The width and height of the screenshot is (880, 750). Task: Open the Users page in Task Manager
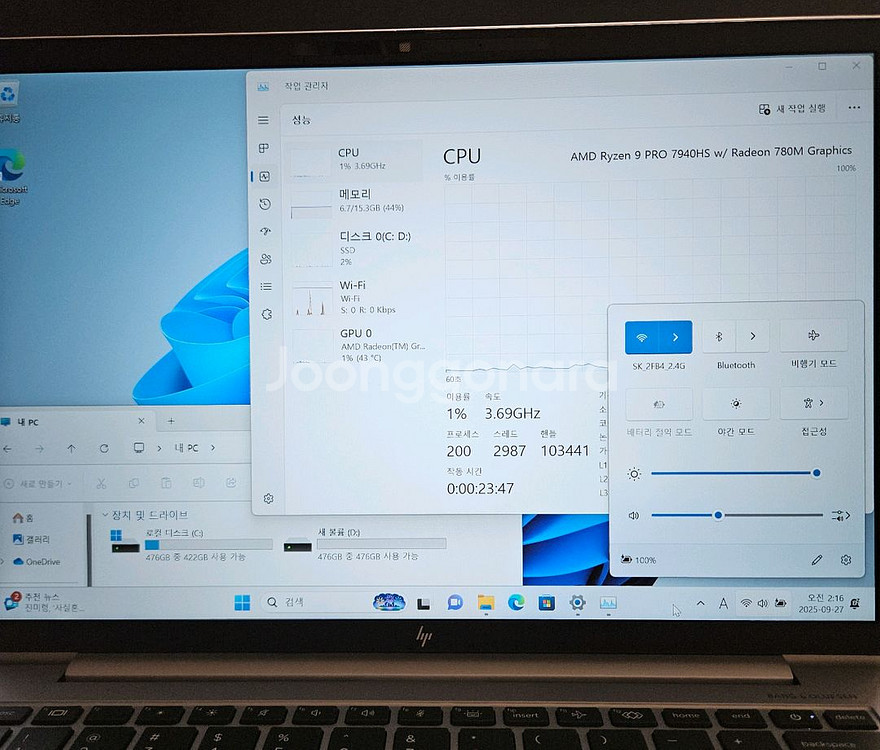(265, 259)
